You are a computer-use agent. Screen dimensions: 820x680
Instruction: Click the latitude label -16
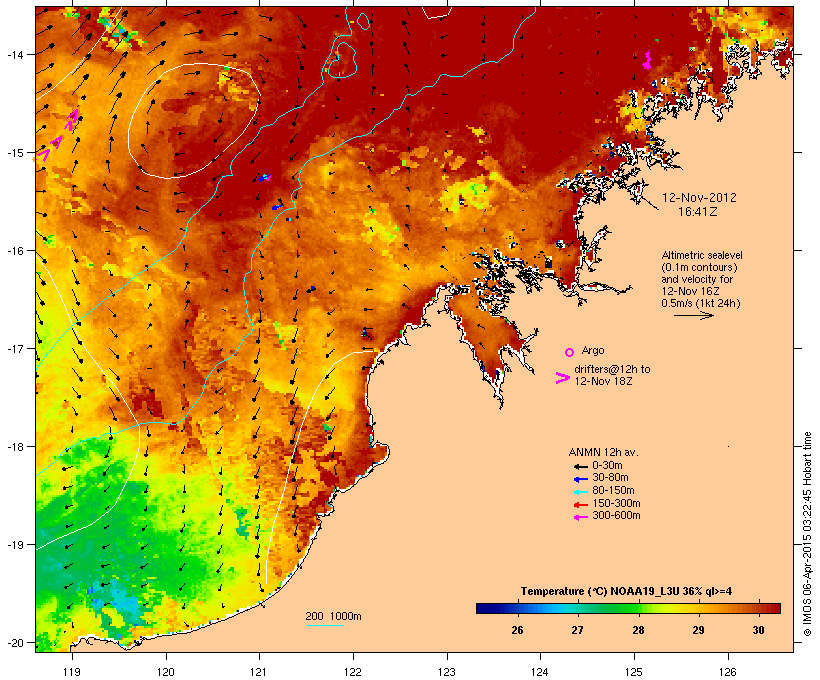14,251
